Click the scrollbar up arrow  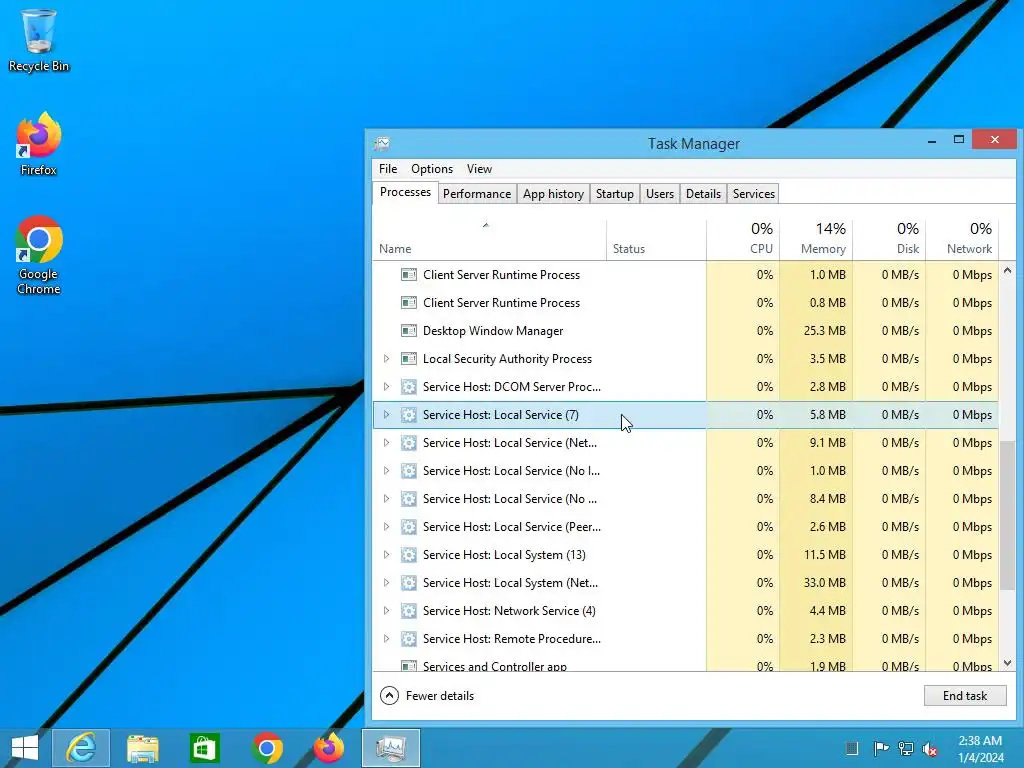pyautogui.click(x=1008, y=270)
